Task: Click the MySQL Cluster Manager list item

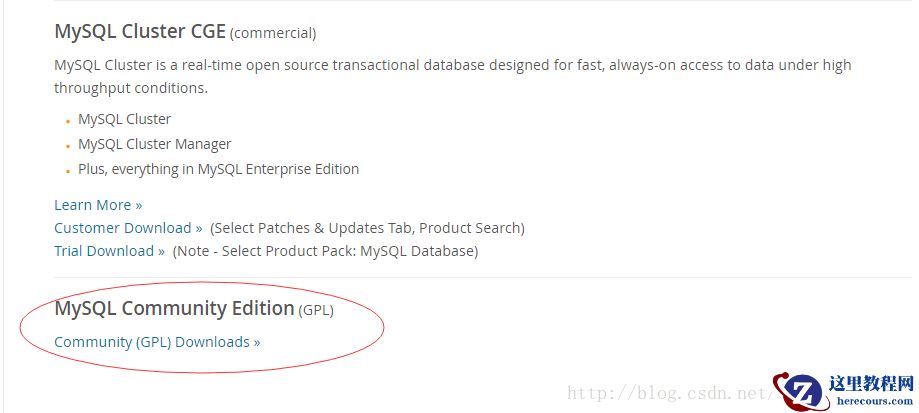Action: (x=154, y=144)
